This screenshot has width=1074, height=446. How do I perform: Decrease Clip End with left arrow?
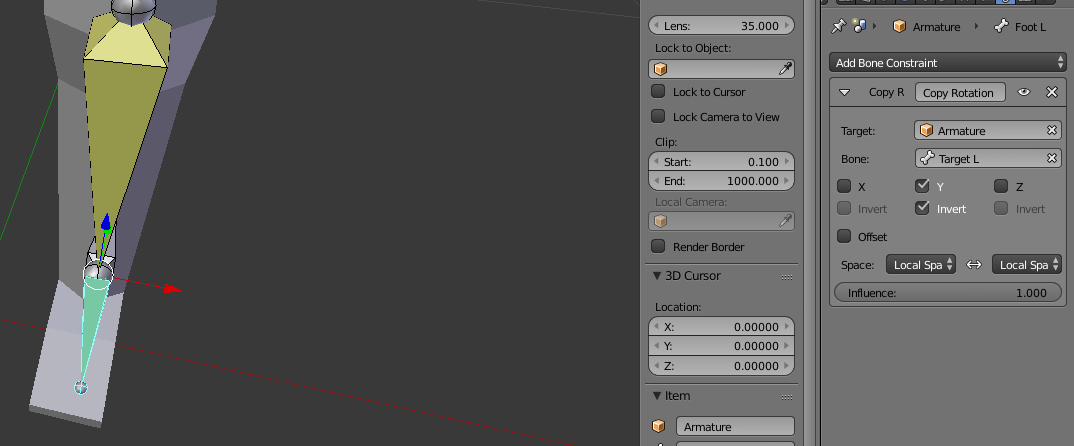[x=656, y=181]
